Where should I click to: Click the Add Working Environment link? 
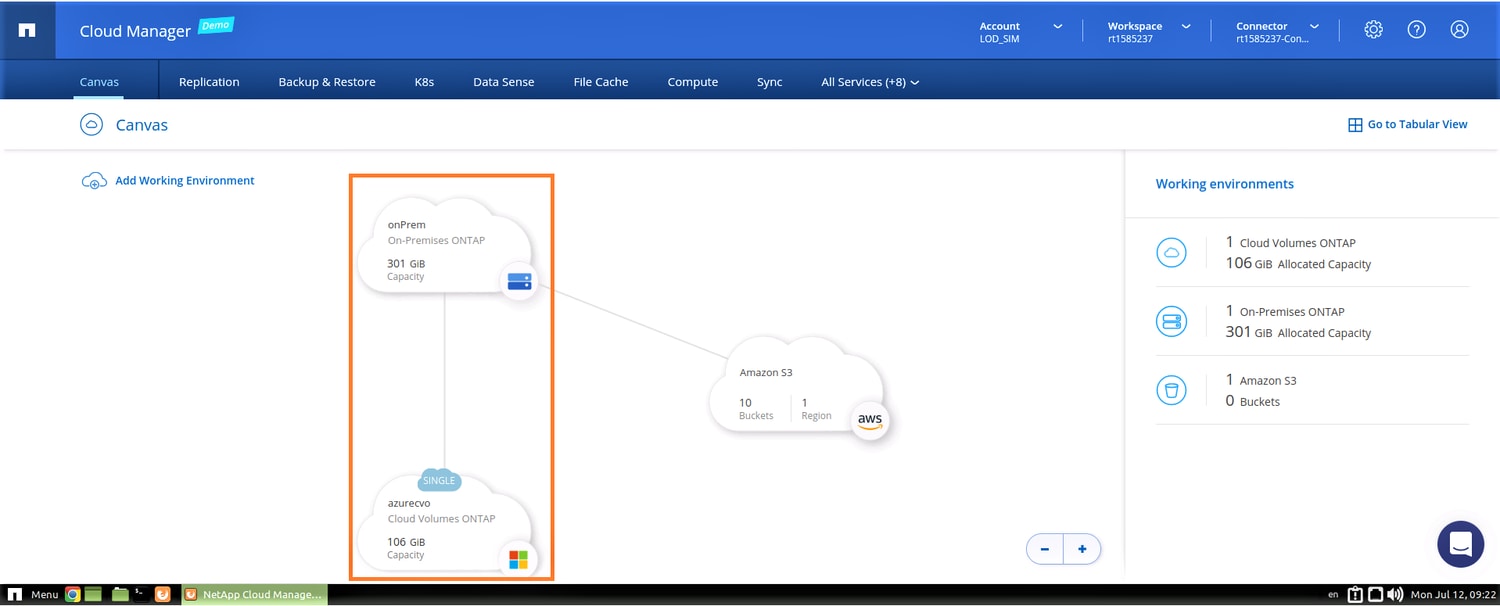[x=185, y=181]
